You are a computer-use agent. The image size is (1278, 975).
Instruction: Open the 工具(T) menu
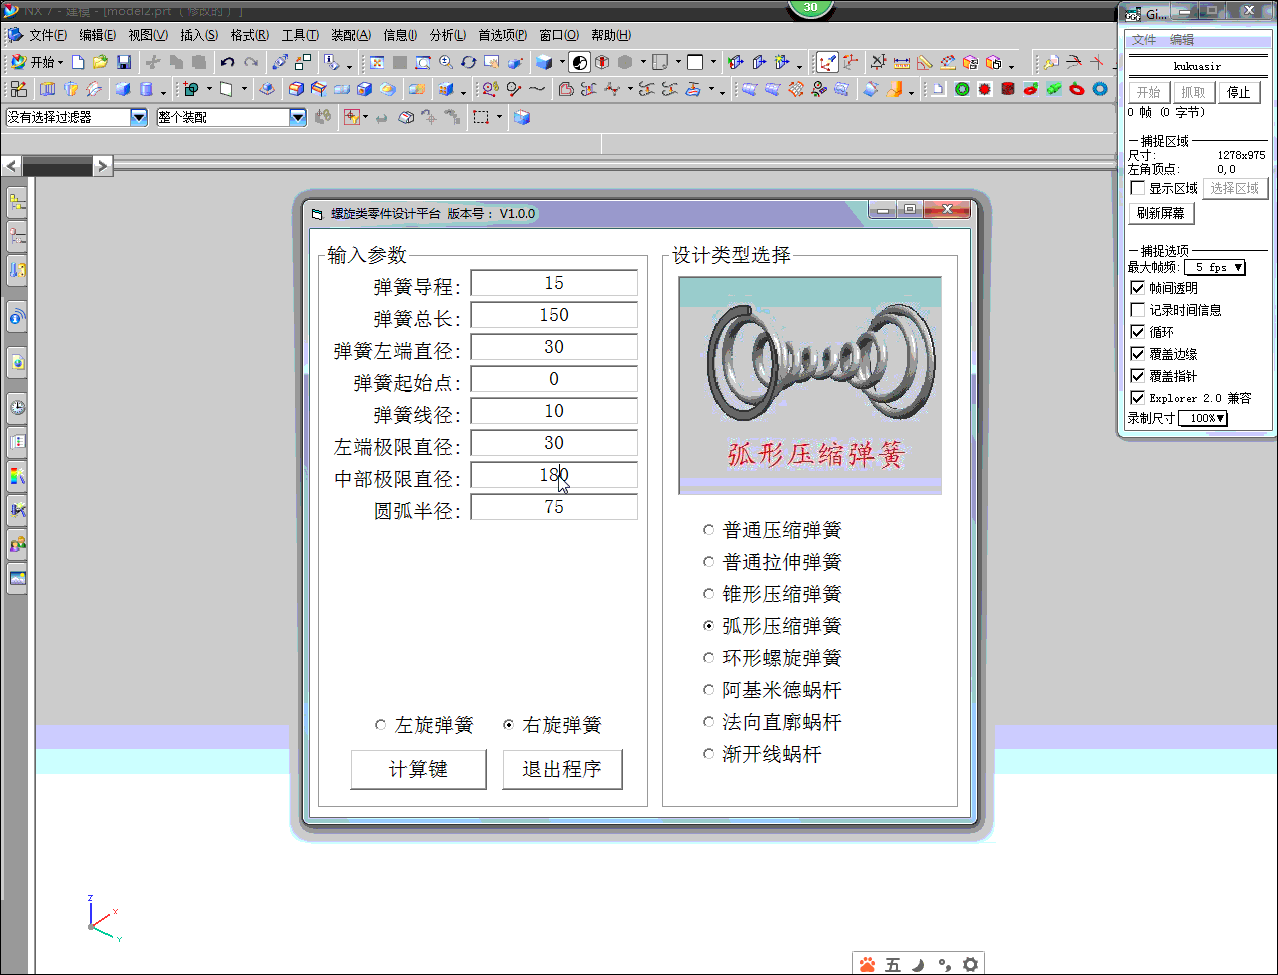[x=300, y=35]
